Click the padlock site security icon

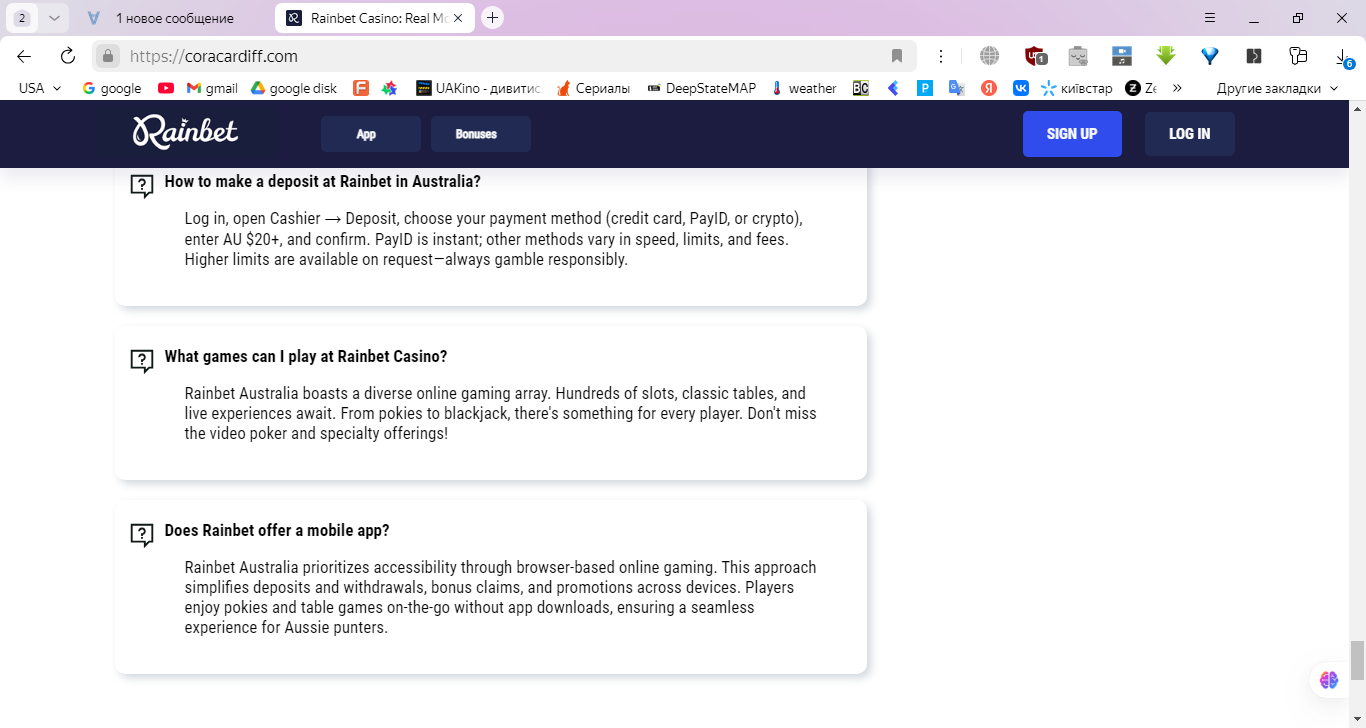109,56
